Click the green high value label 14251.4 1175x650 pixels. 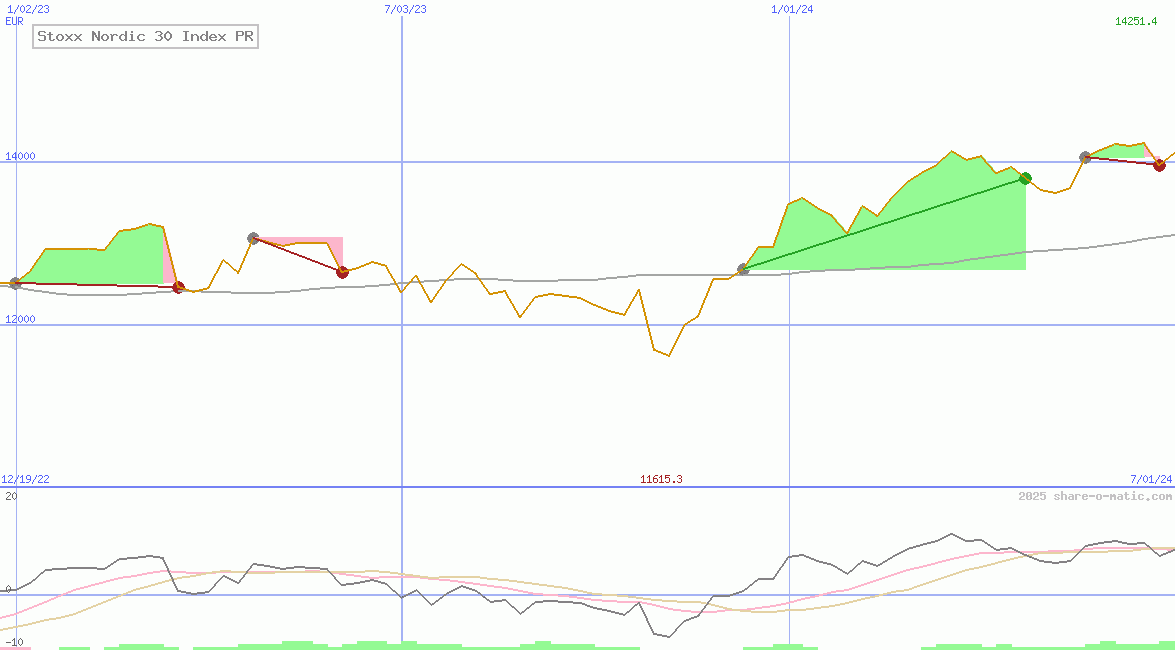pyautogui.click(x=1136, y=19)
